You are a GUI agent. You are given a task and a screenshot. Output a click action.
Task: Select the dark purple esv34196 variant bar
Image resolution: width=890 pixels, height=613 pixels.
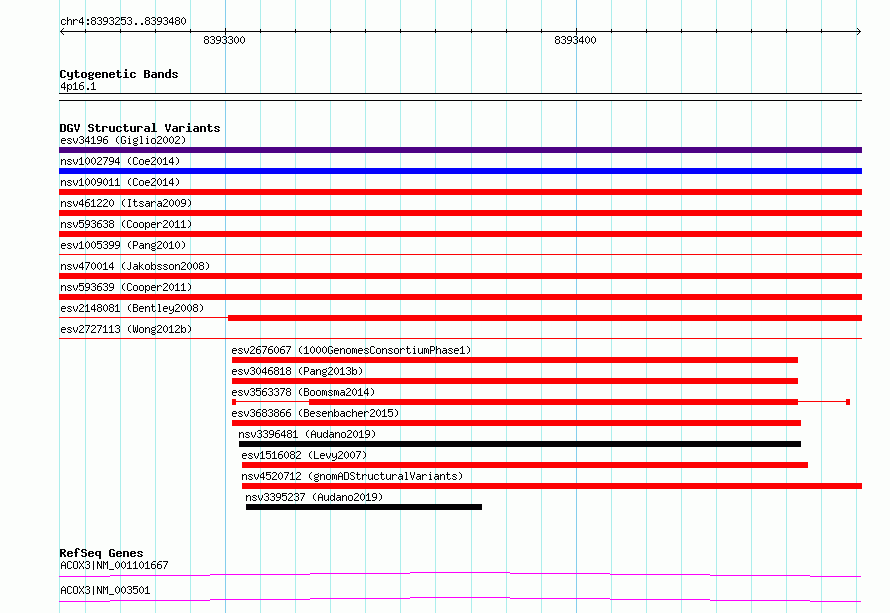coord(460,150)
